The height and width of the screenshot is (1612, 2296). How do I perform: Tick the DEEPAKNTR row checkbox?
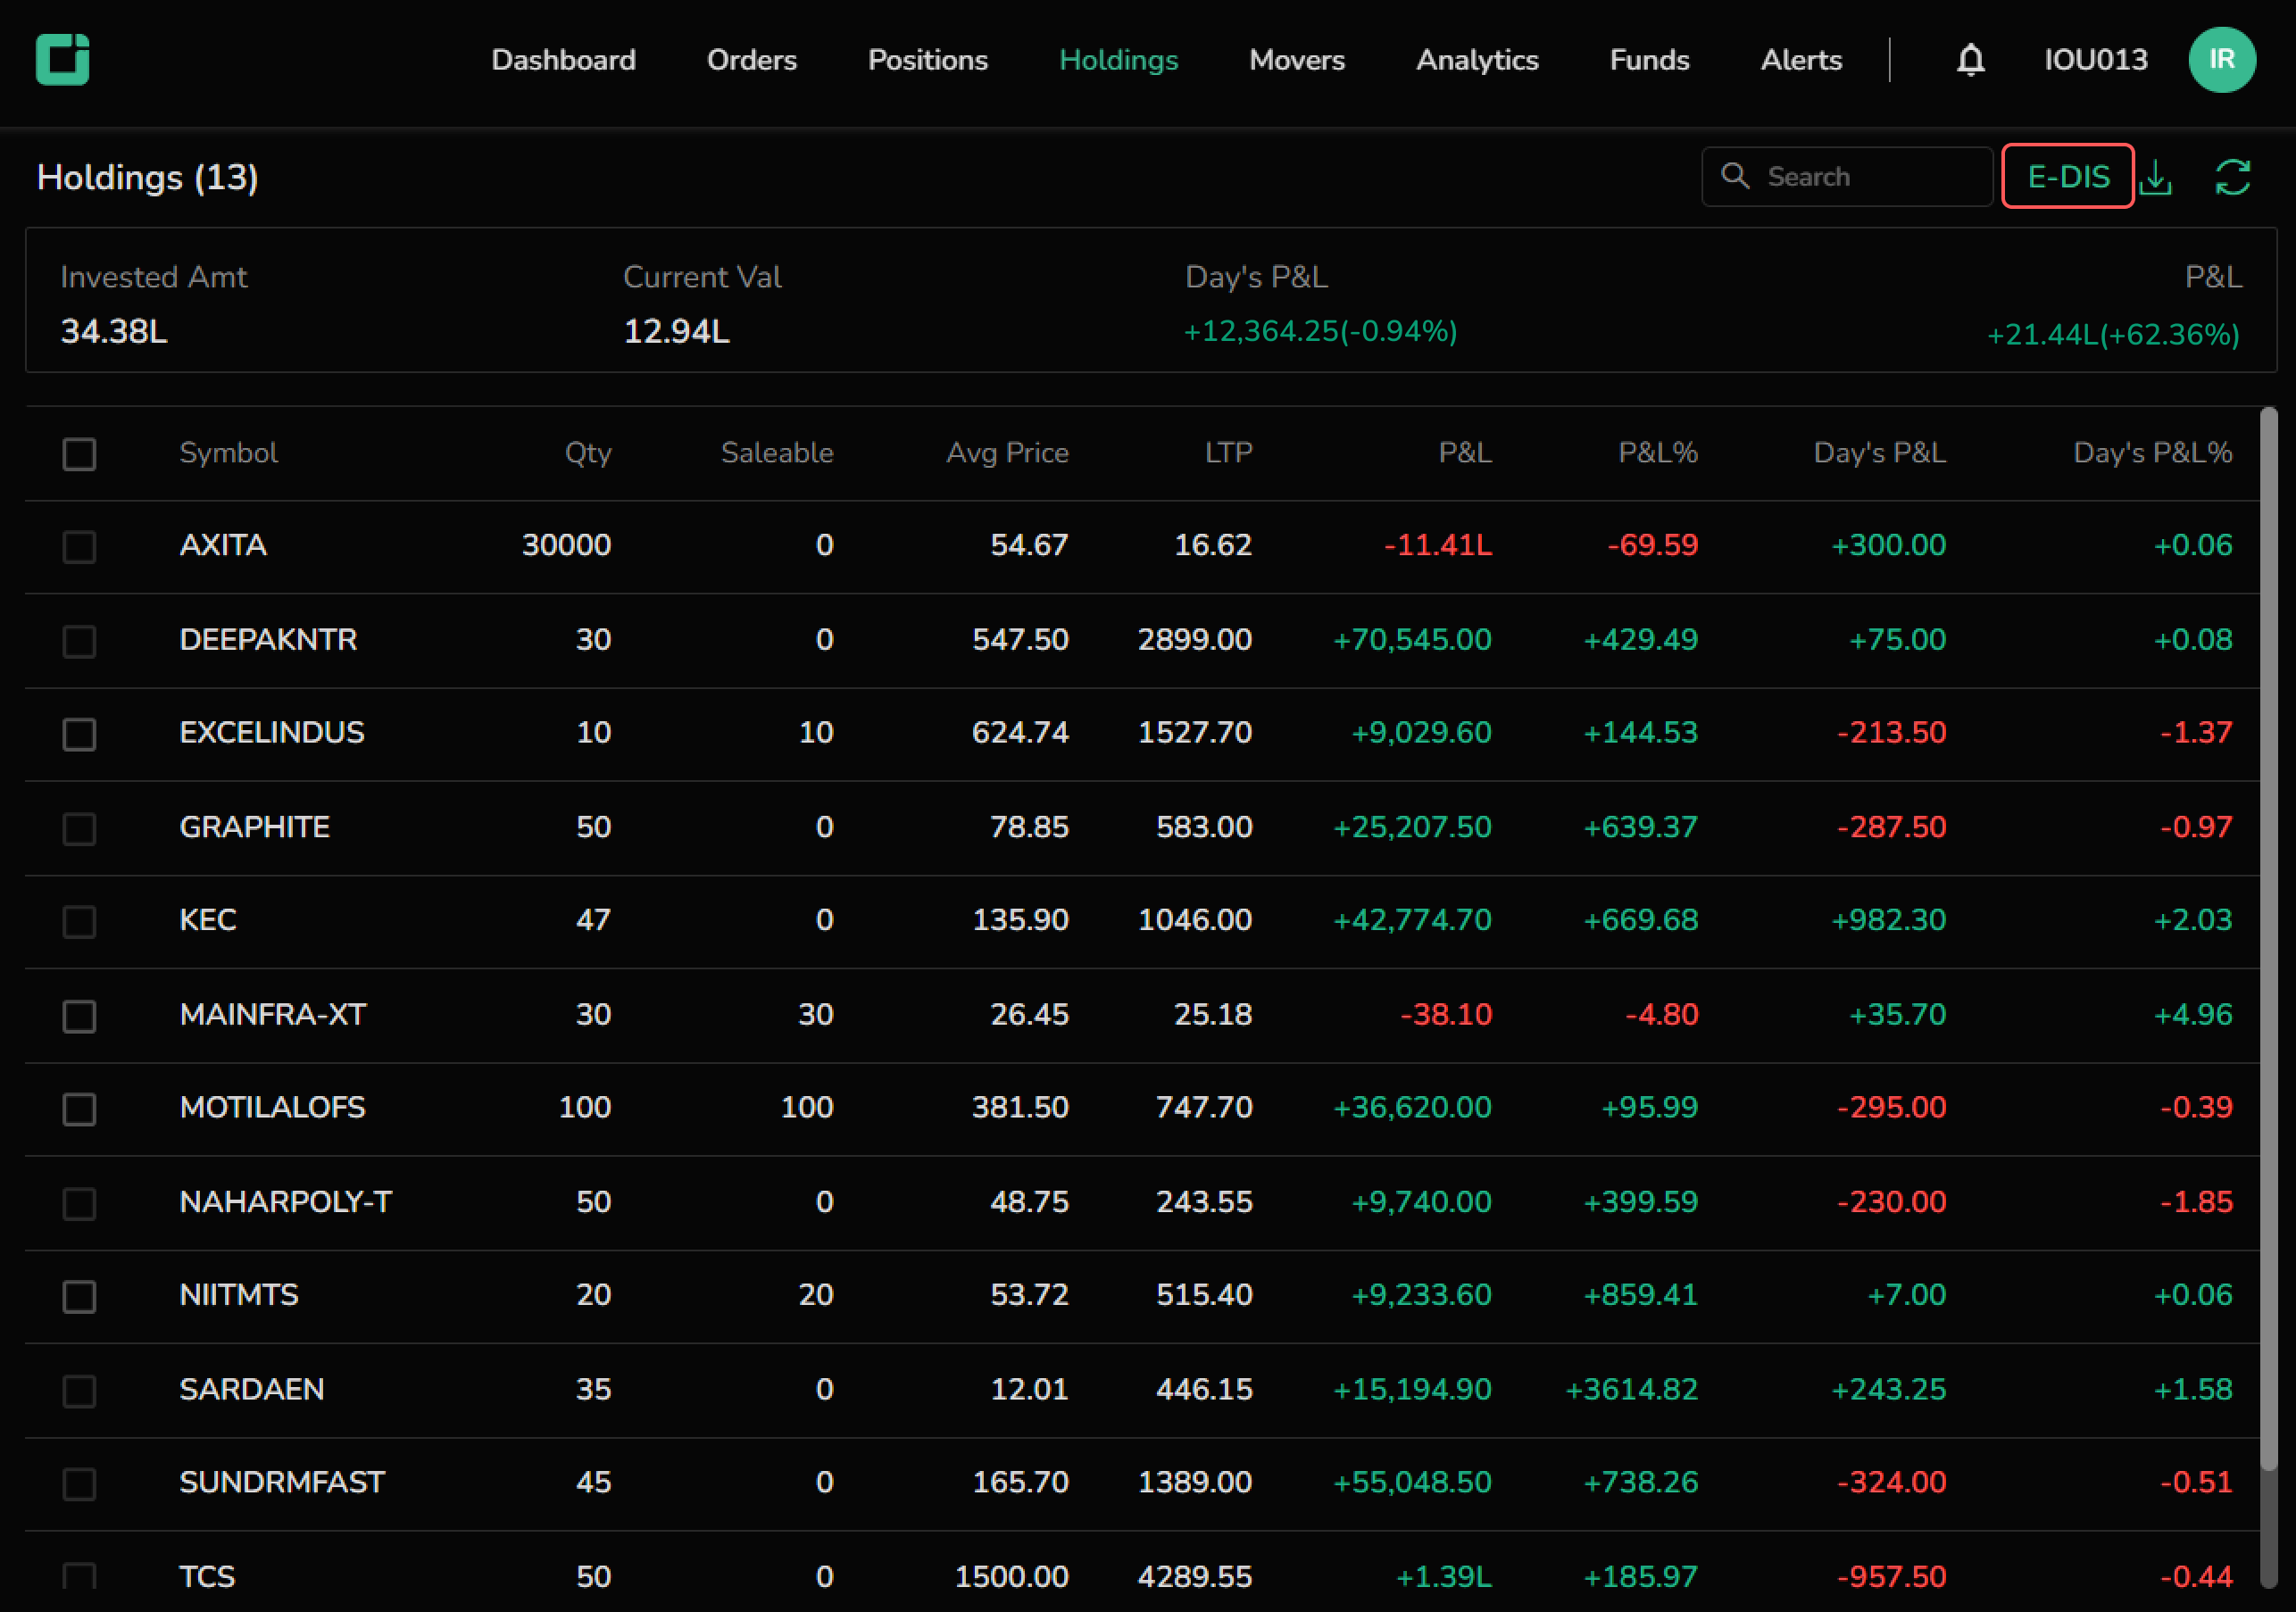[79, 641]
